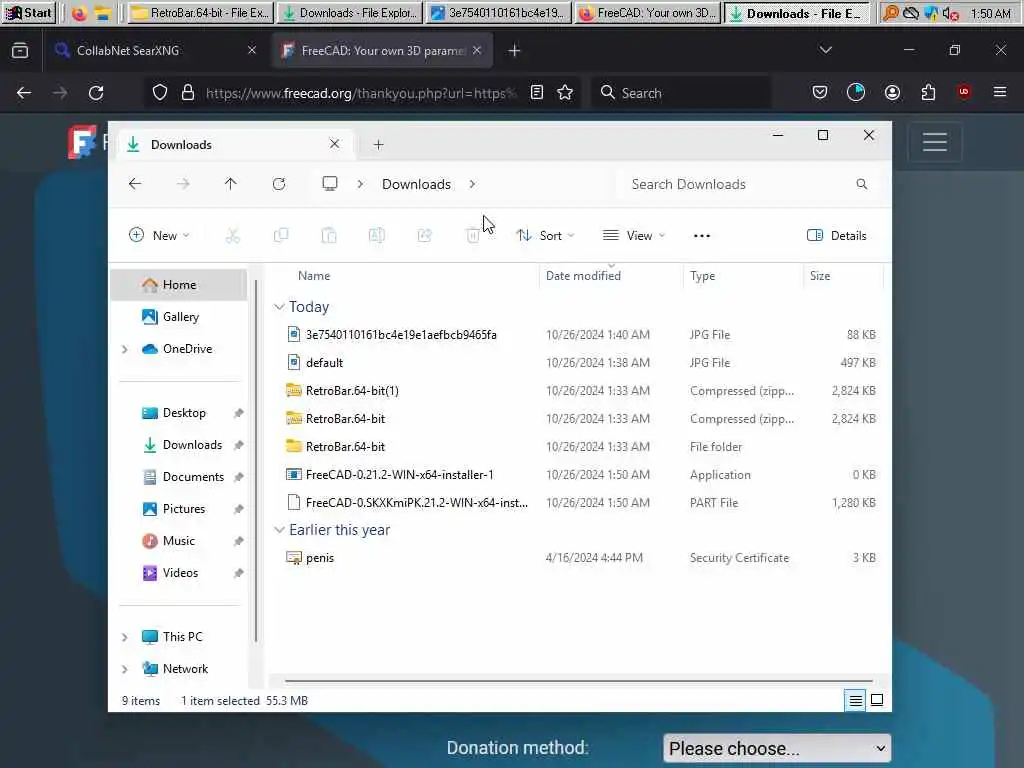
Task: Select Home in the navigation pane
Action: tap(179, 285)
